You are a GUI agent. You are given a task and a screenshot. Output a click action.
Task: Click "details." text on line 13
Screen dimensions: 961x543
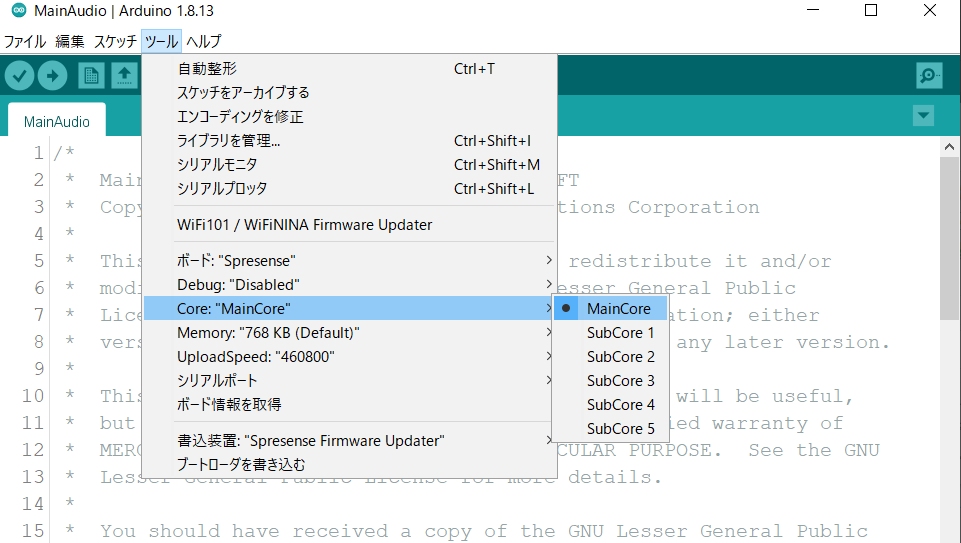click(615, 477)
